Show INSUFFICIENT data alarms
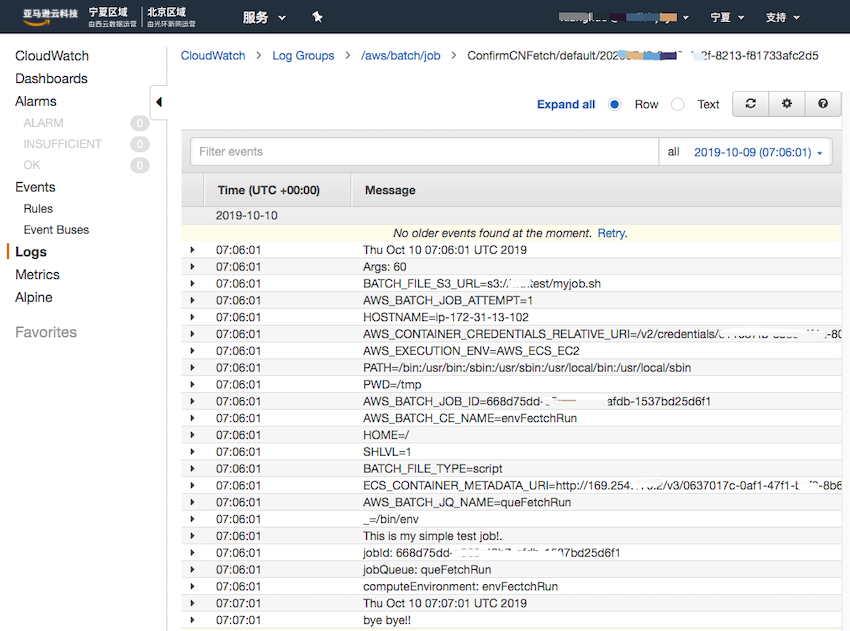The width and height of the screenshot is (850, 631). [62, 144]
